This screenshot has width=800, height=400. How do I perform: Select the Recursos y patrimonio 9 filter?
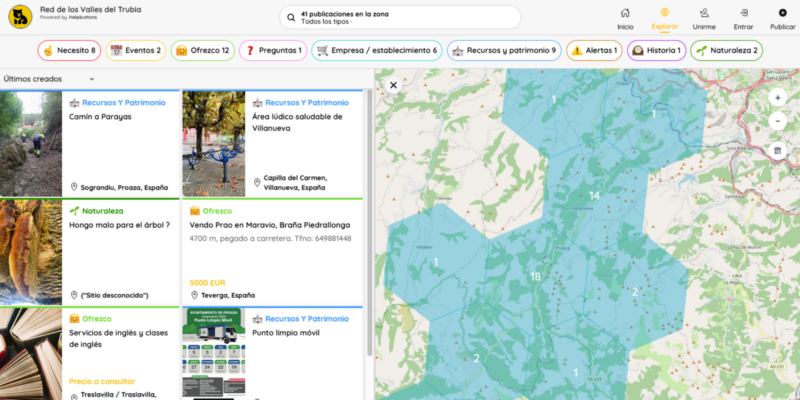click(503, 50)
